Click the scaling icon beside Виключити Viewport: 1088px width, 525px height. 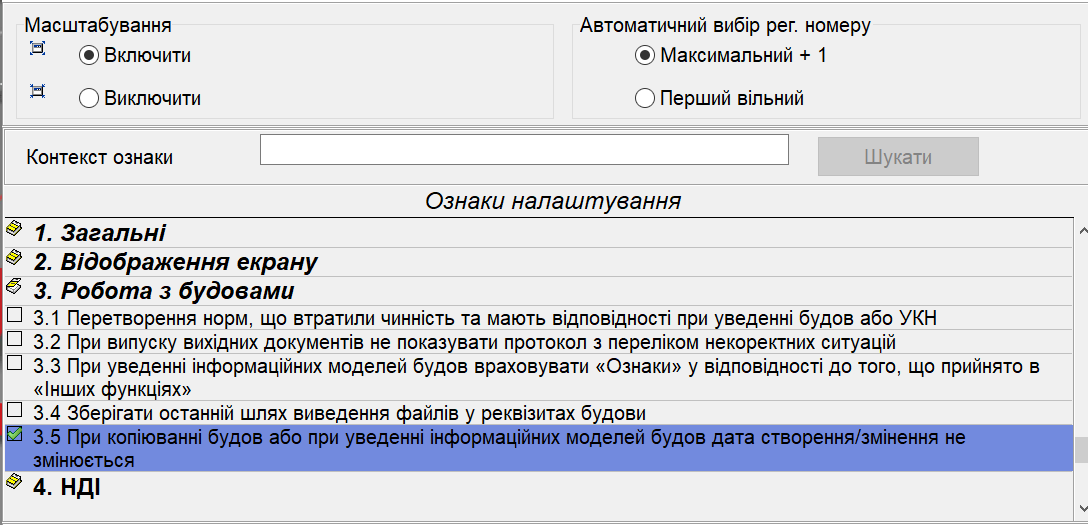pyautogui.click(x=38, y=91)
